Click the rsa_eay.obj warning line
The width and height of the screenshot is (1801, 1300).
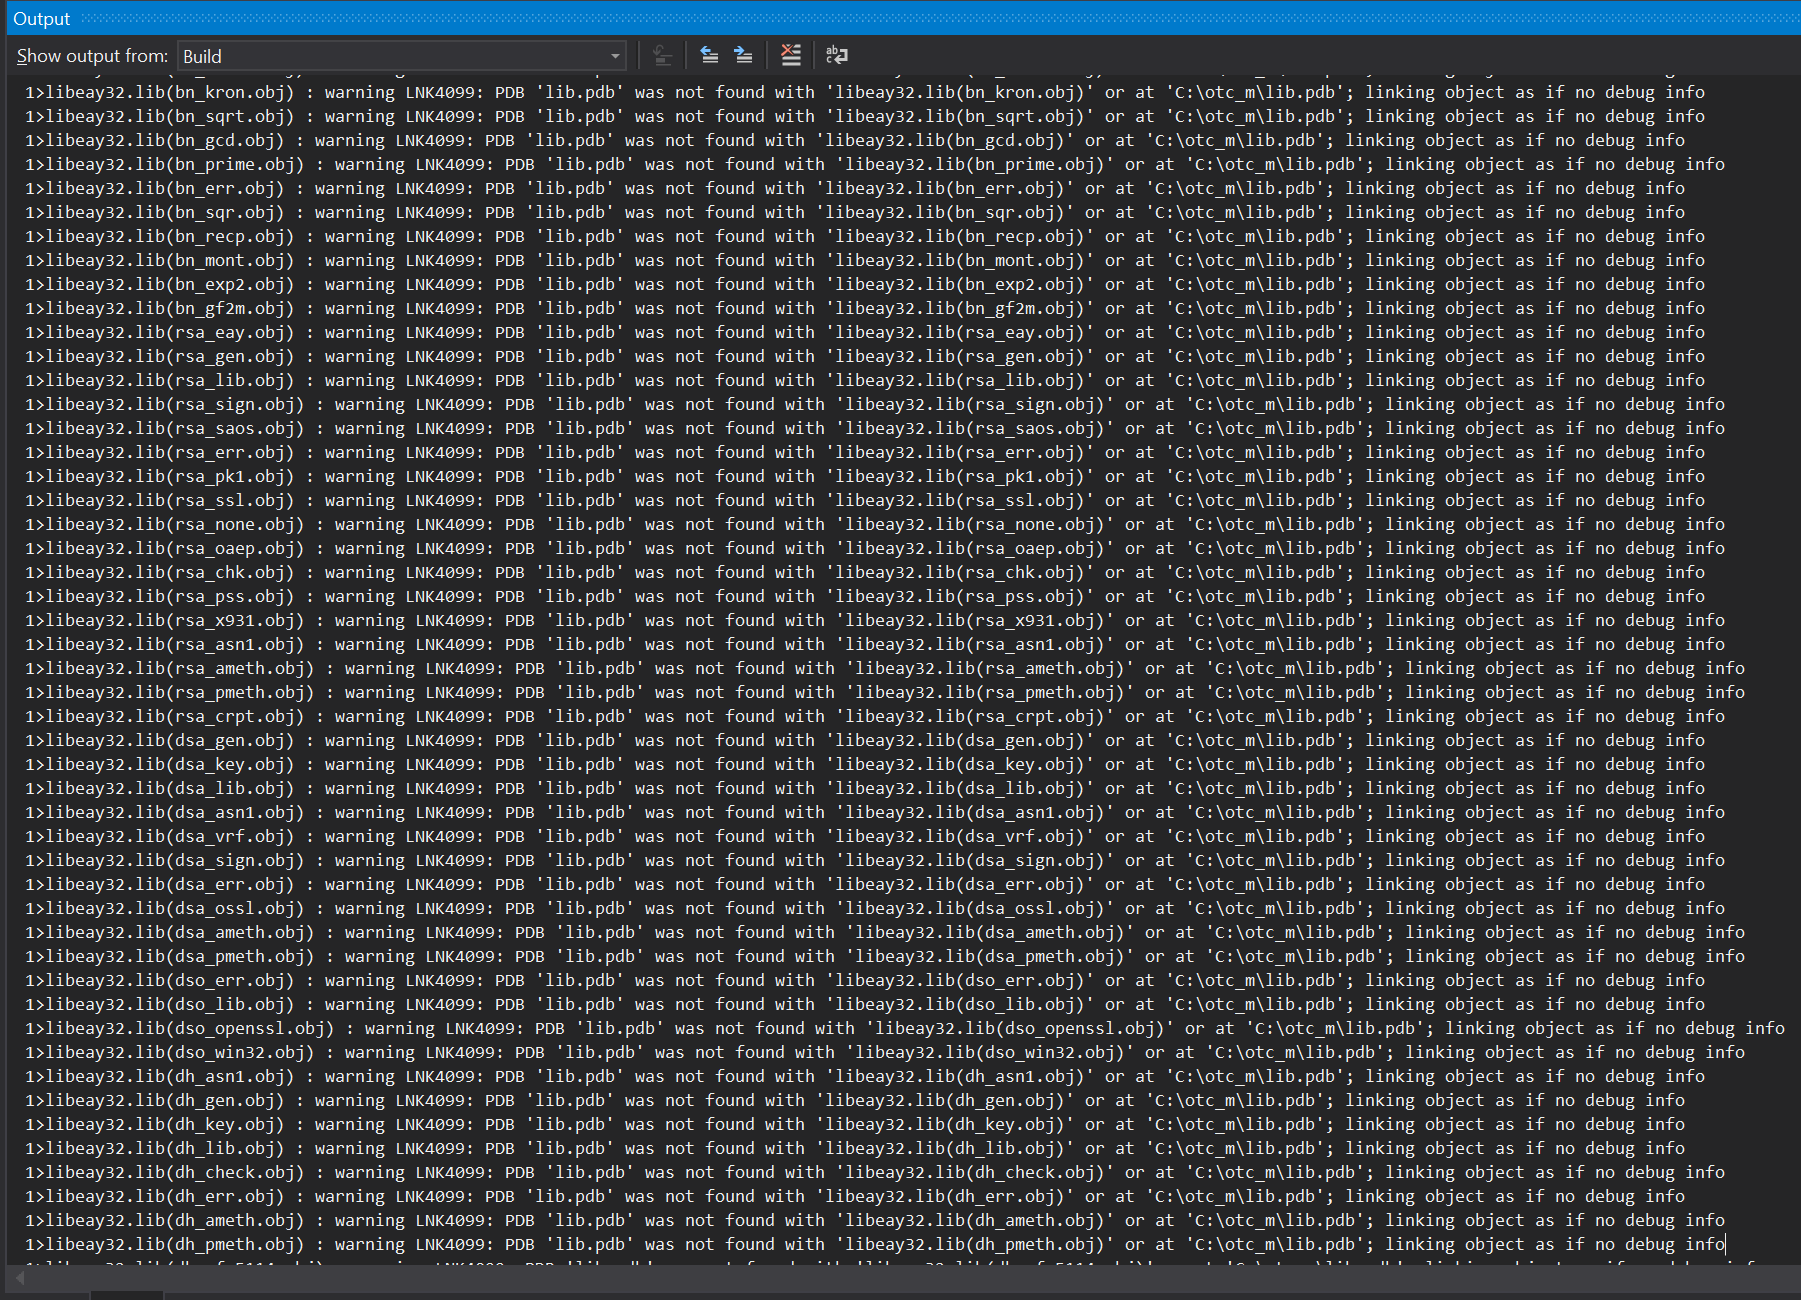pos(865,332)
